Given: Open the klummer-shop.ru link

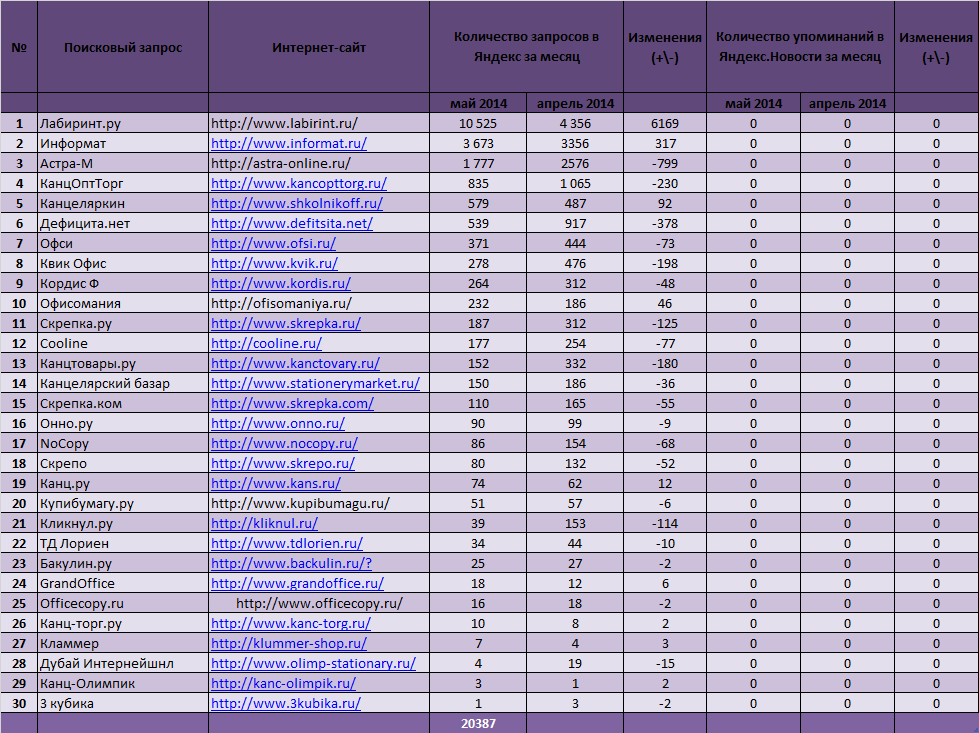Looking at the screenshot, I should [289, 643].
